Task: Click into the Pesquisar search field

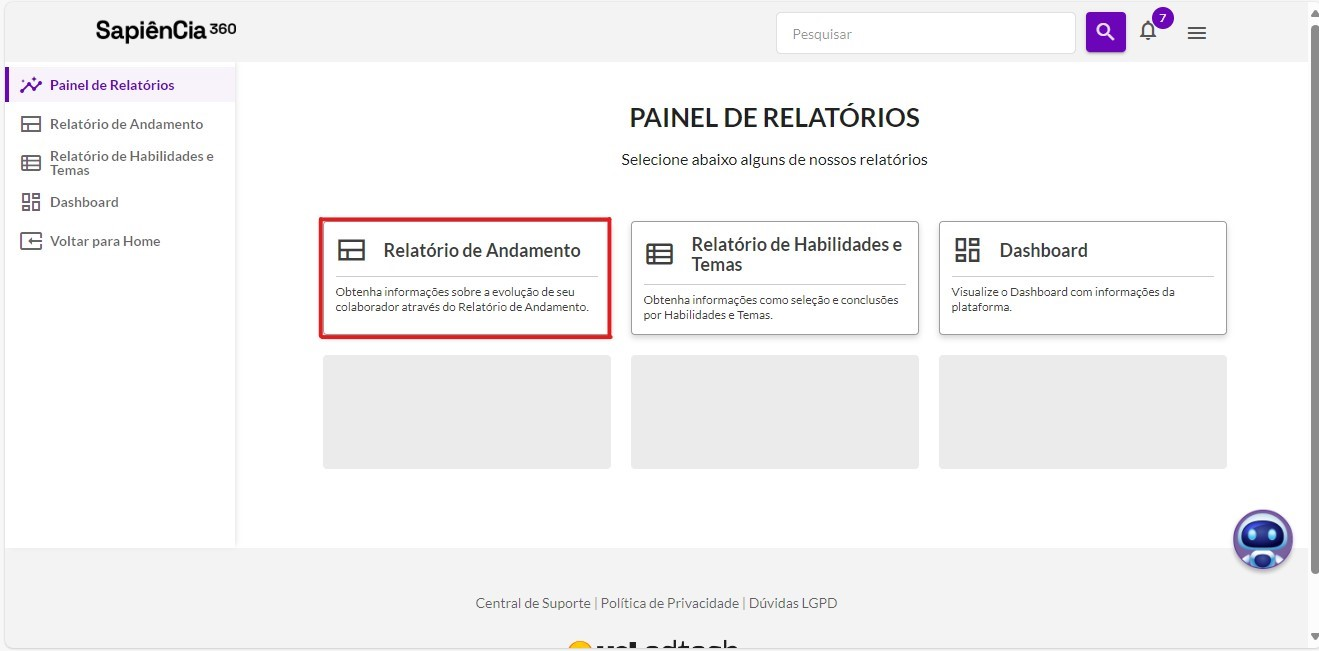Action: click(x=925, y=33)
